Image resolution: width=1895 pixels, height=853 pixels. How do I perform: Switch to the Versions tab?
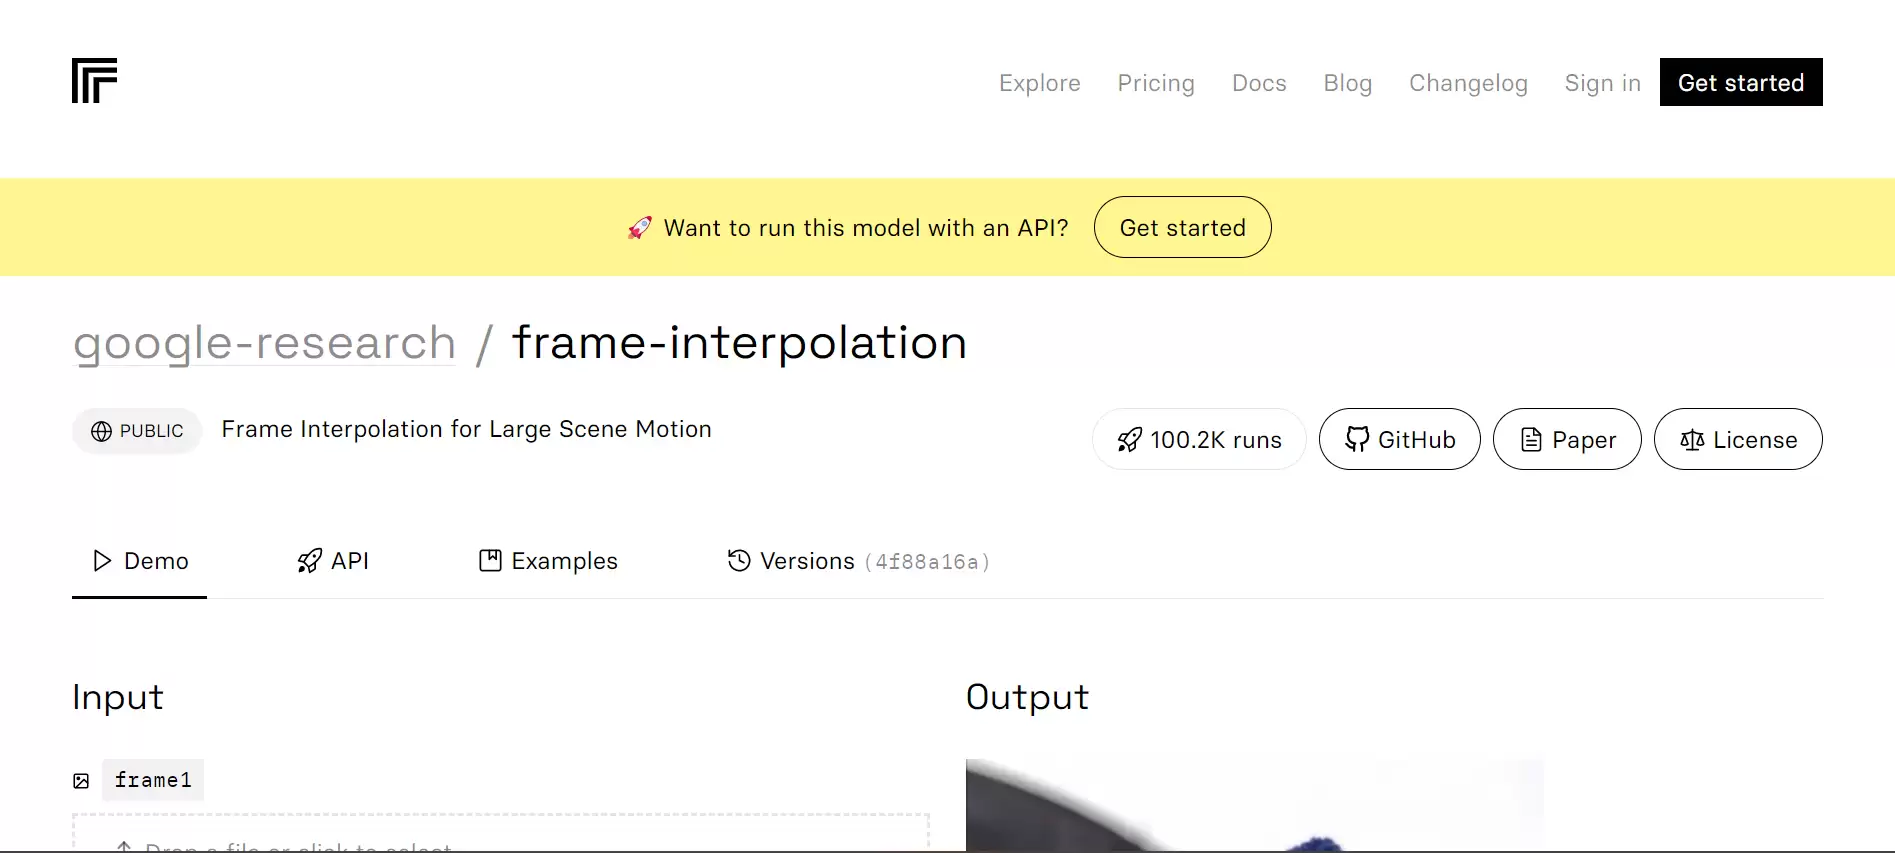tap(858, 561)
